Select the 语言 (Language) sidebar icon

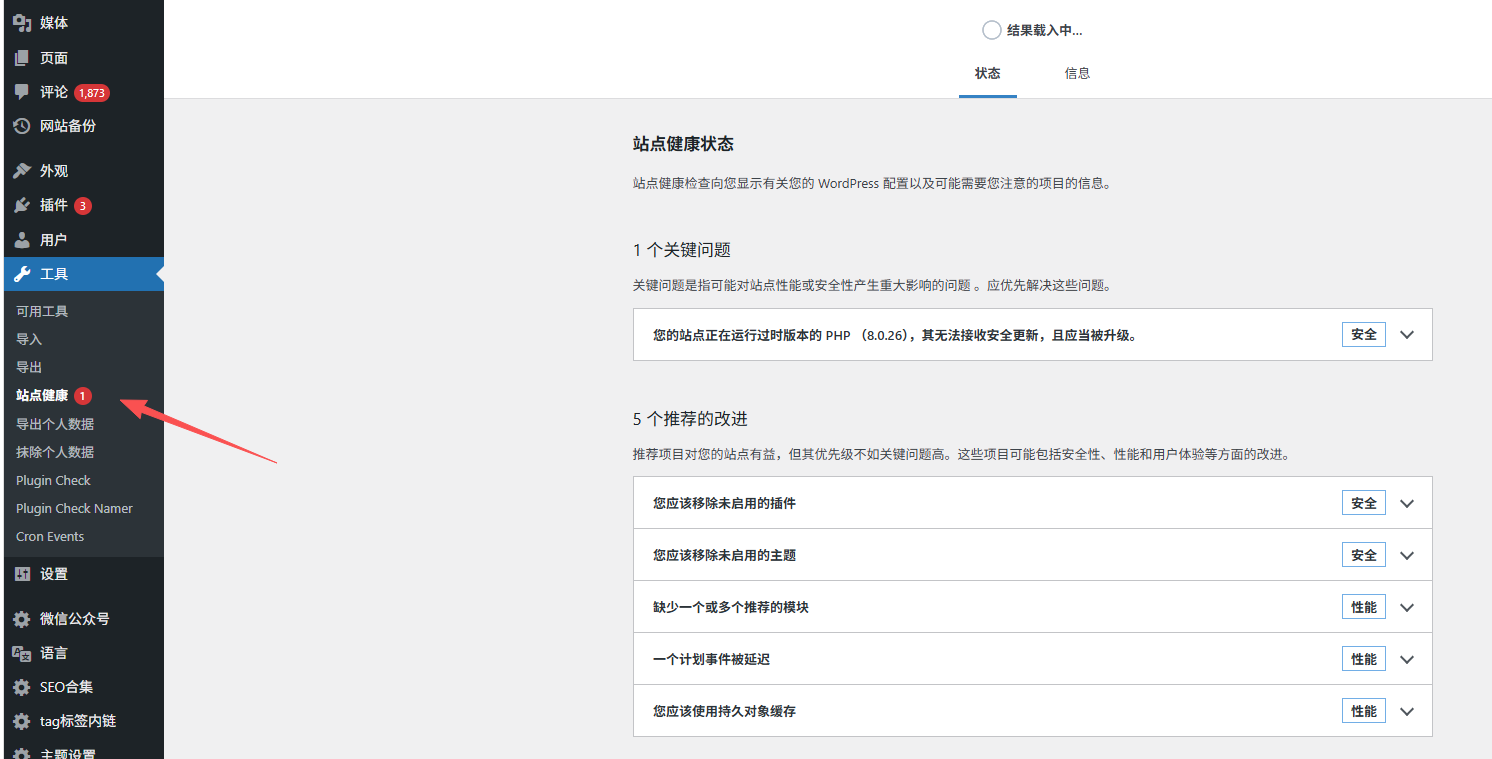pyautogui.click(x=22, y=653)
